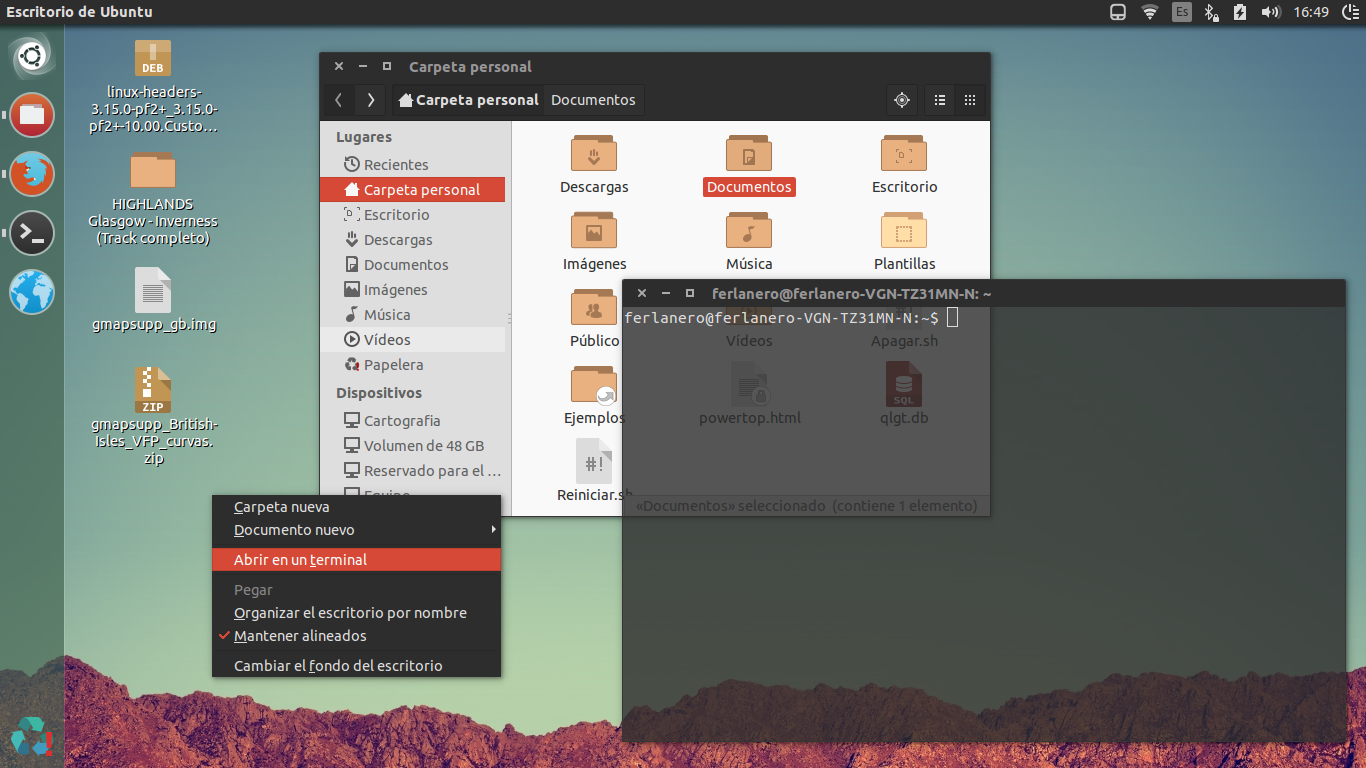Image resolution: width=1366 pixels, height=768 pixels.
Task: Open the Ubuntu Dash at the top of the launcher
Action: pyautogui.click(x=31, y=55)
